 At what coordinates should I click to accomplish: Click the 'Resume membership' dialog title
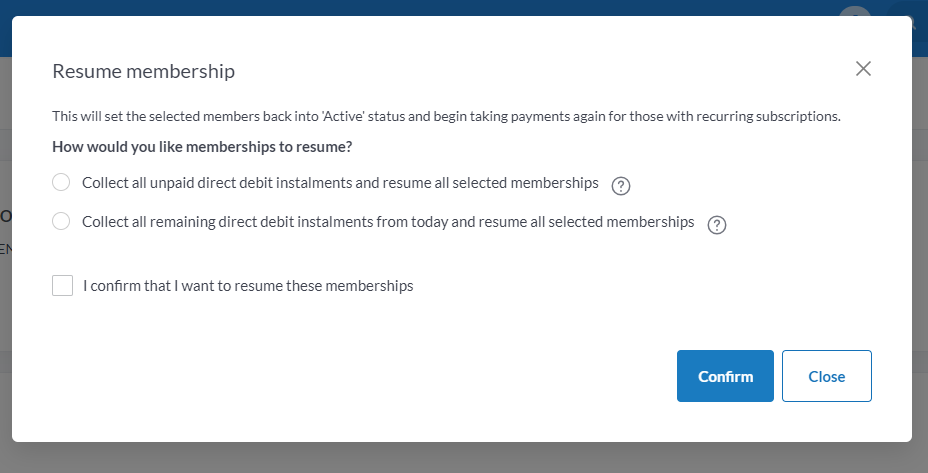pos(143,71)
